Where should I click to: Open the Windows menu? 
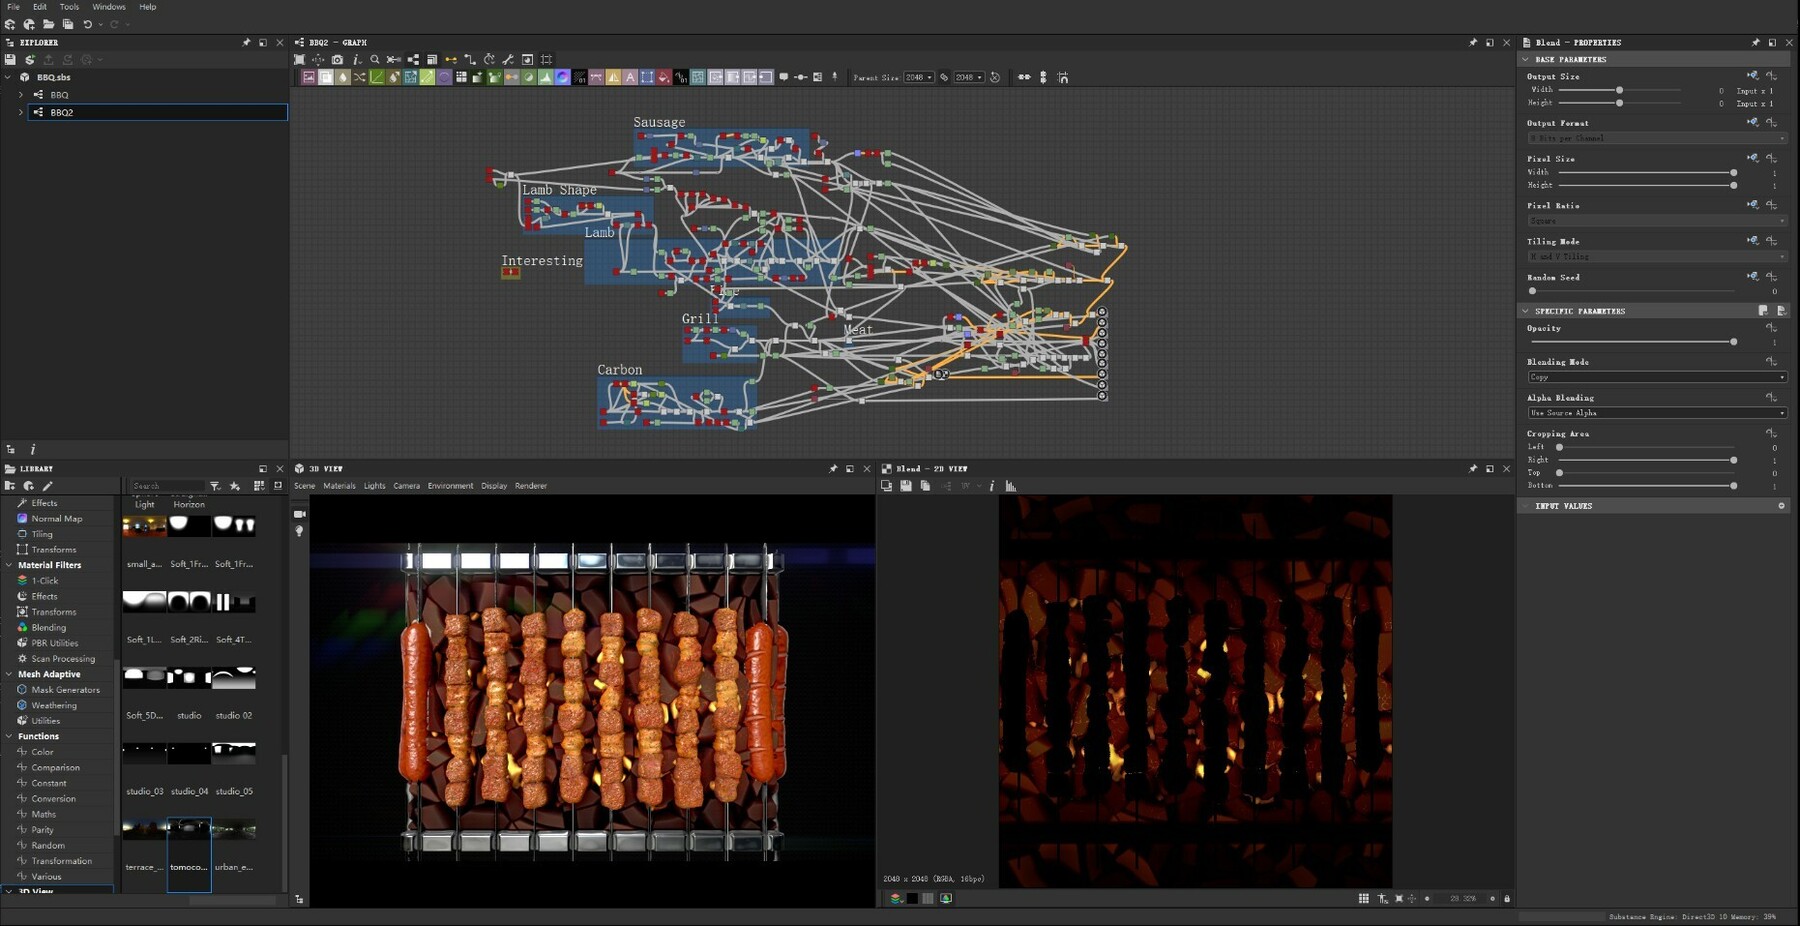(x=109, y=7)
